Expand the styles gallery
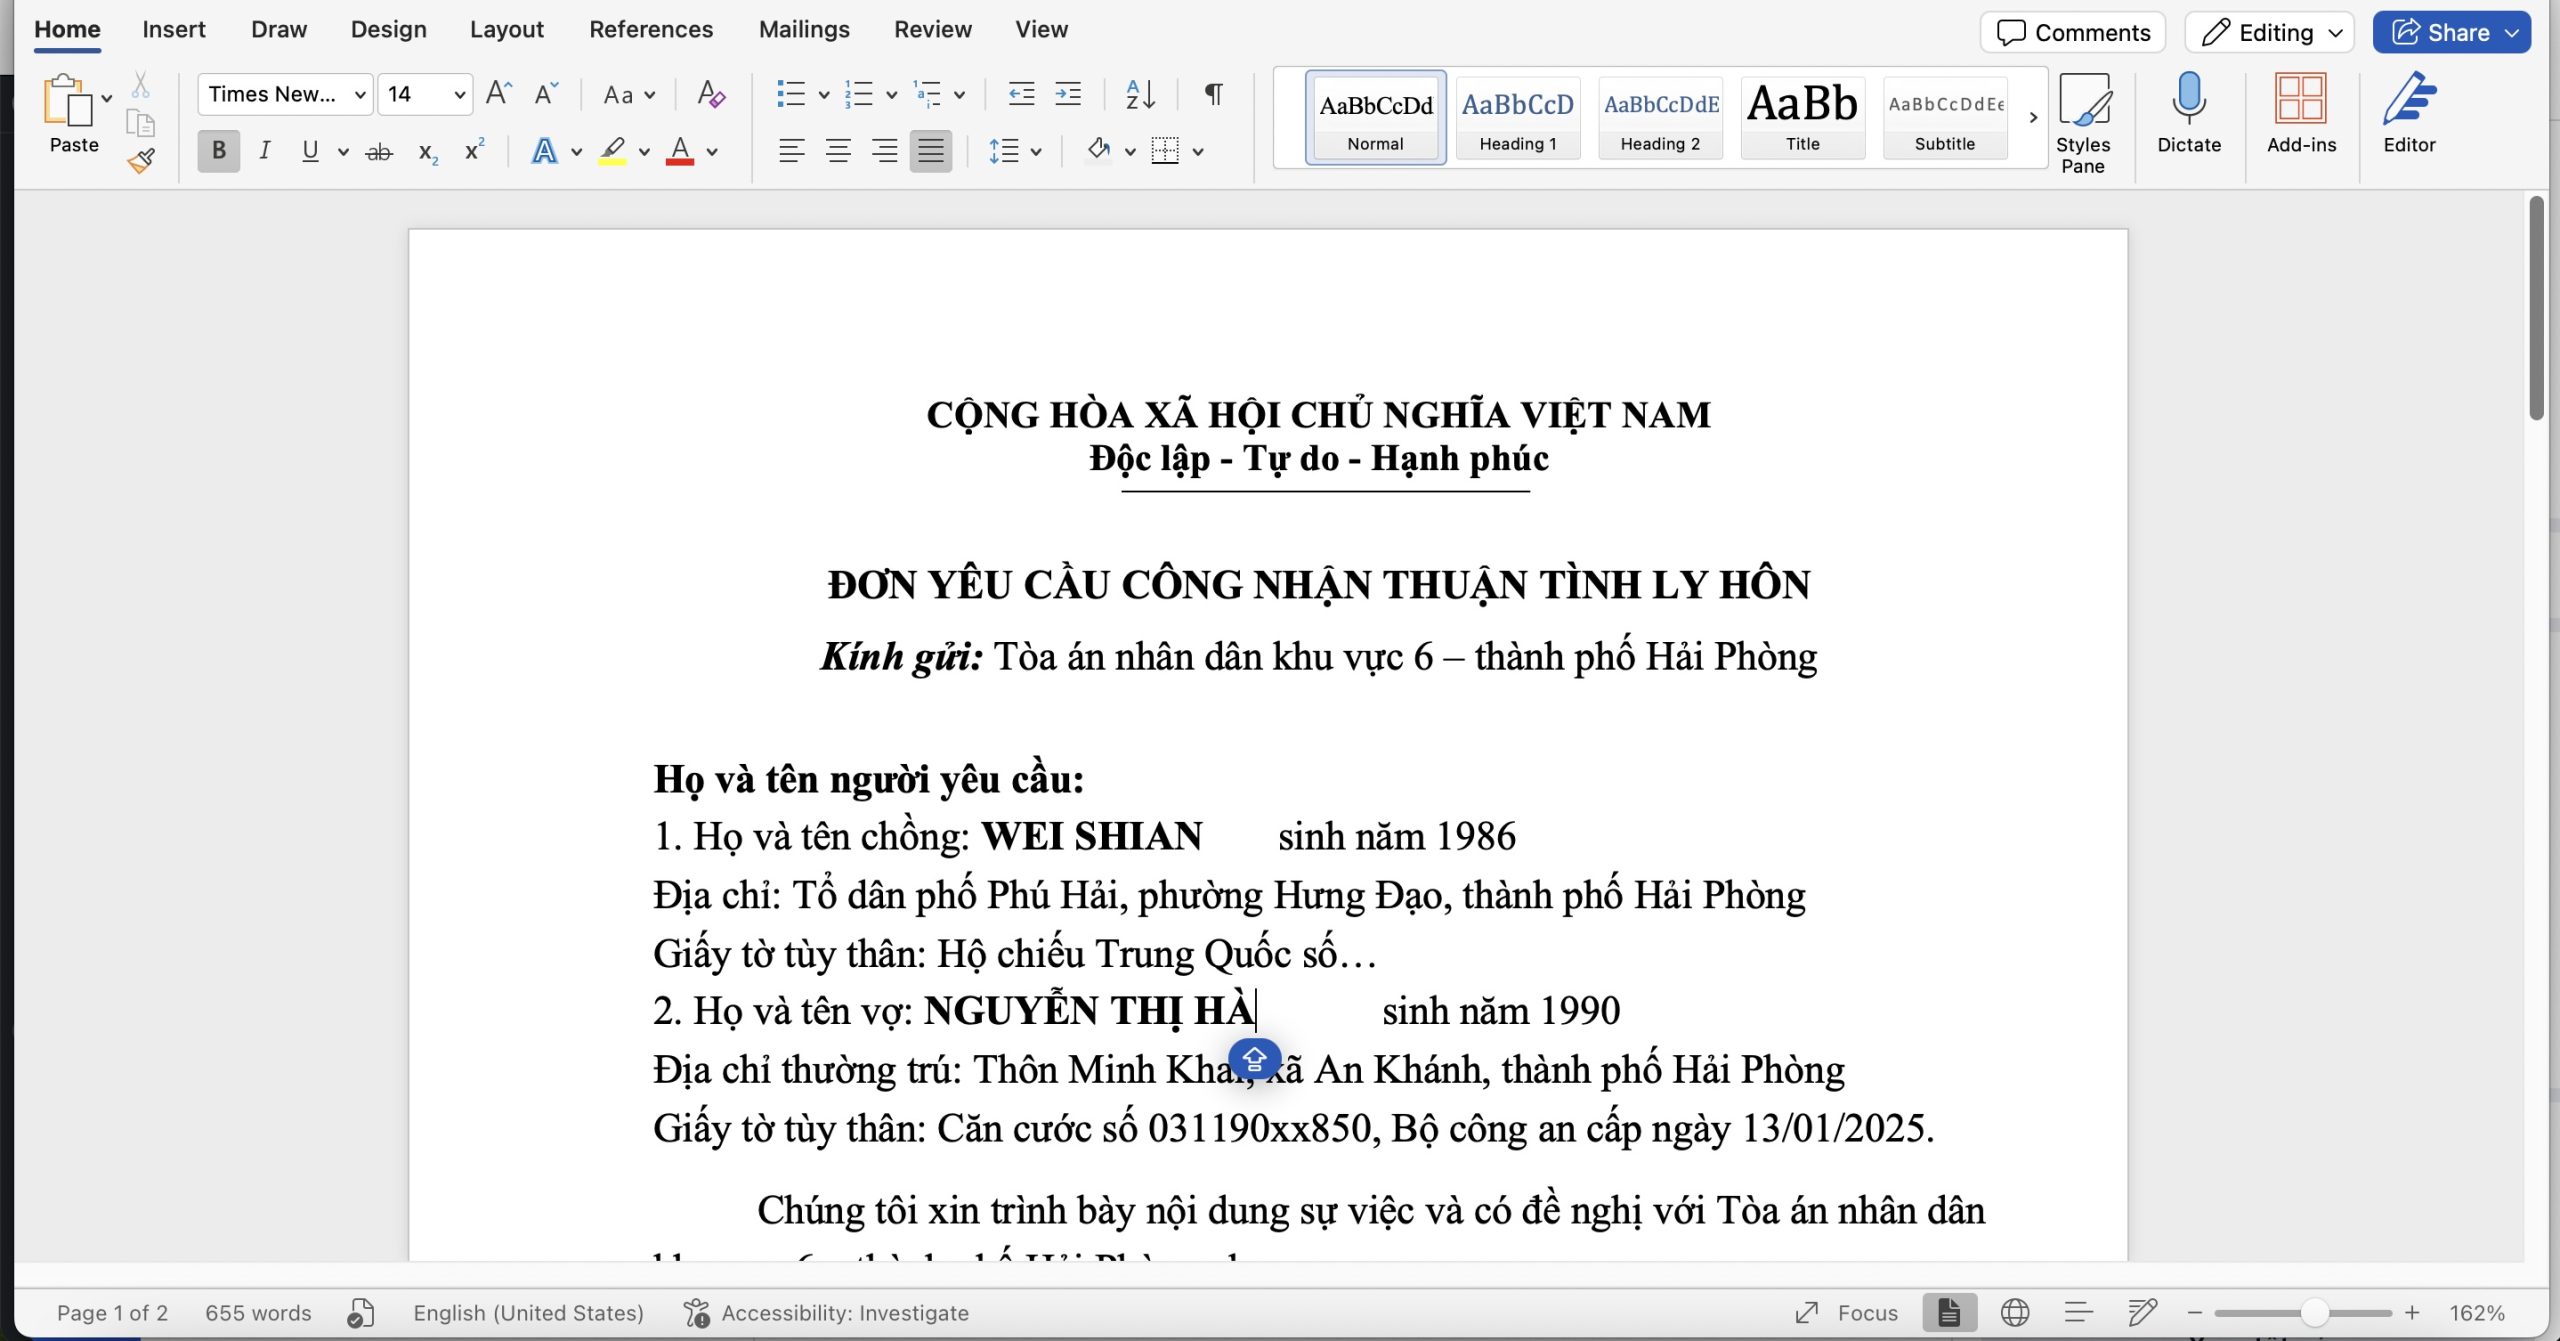Image resolution: width=2560 pixels, height=1341 pixels. point(2032,117)
